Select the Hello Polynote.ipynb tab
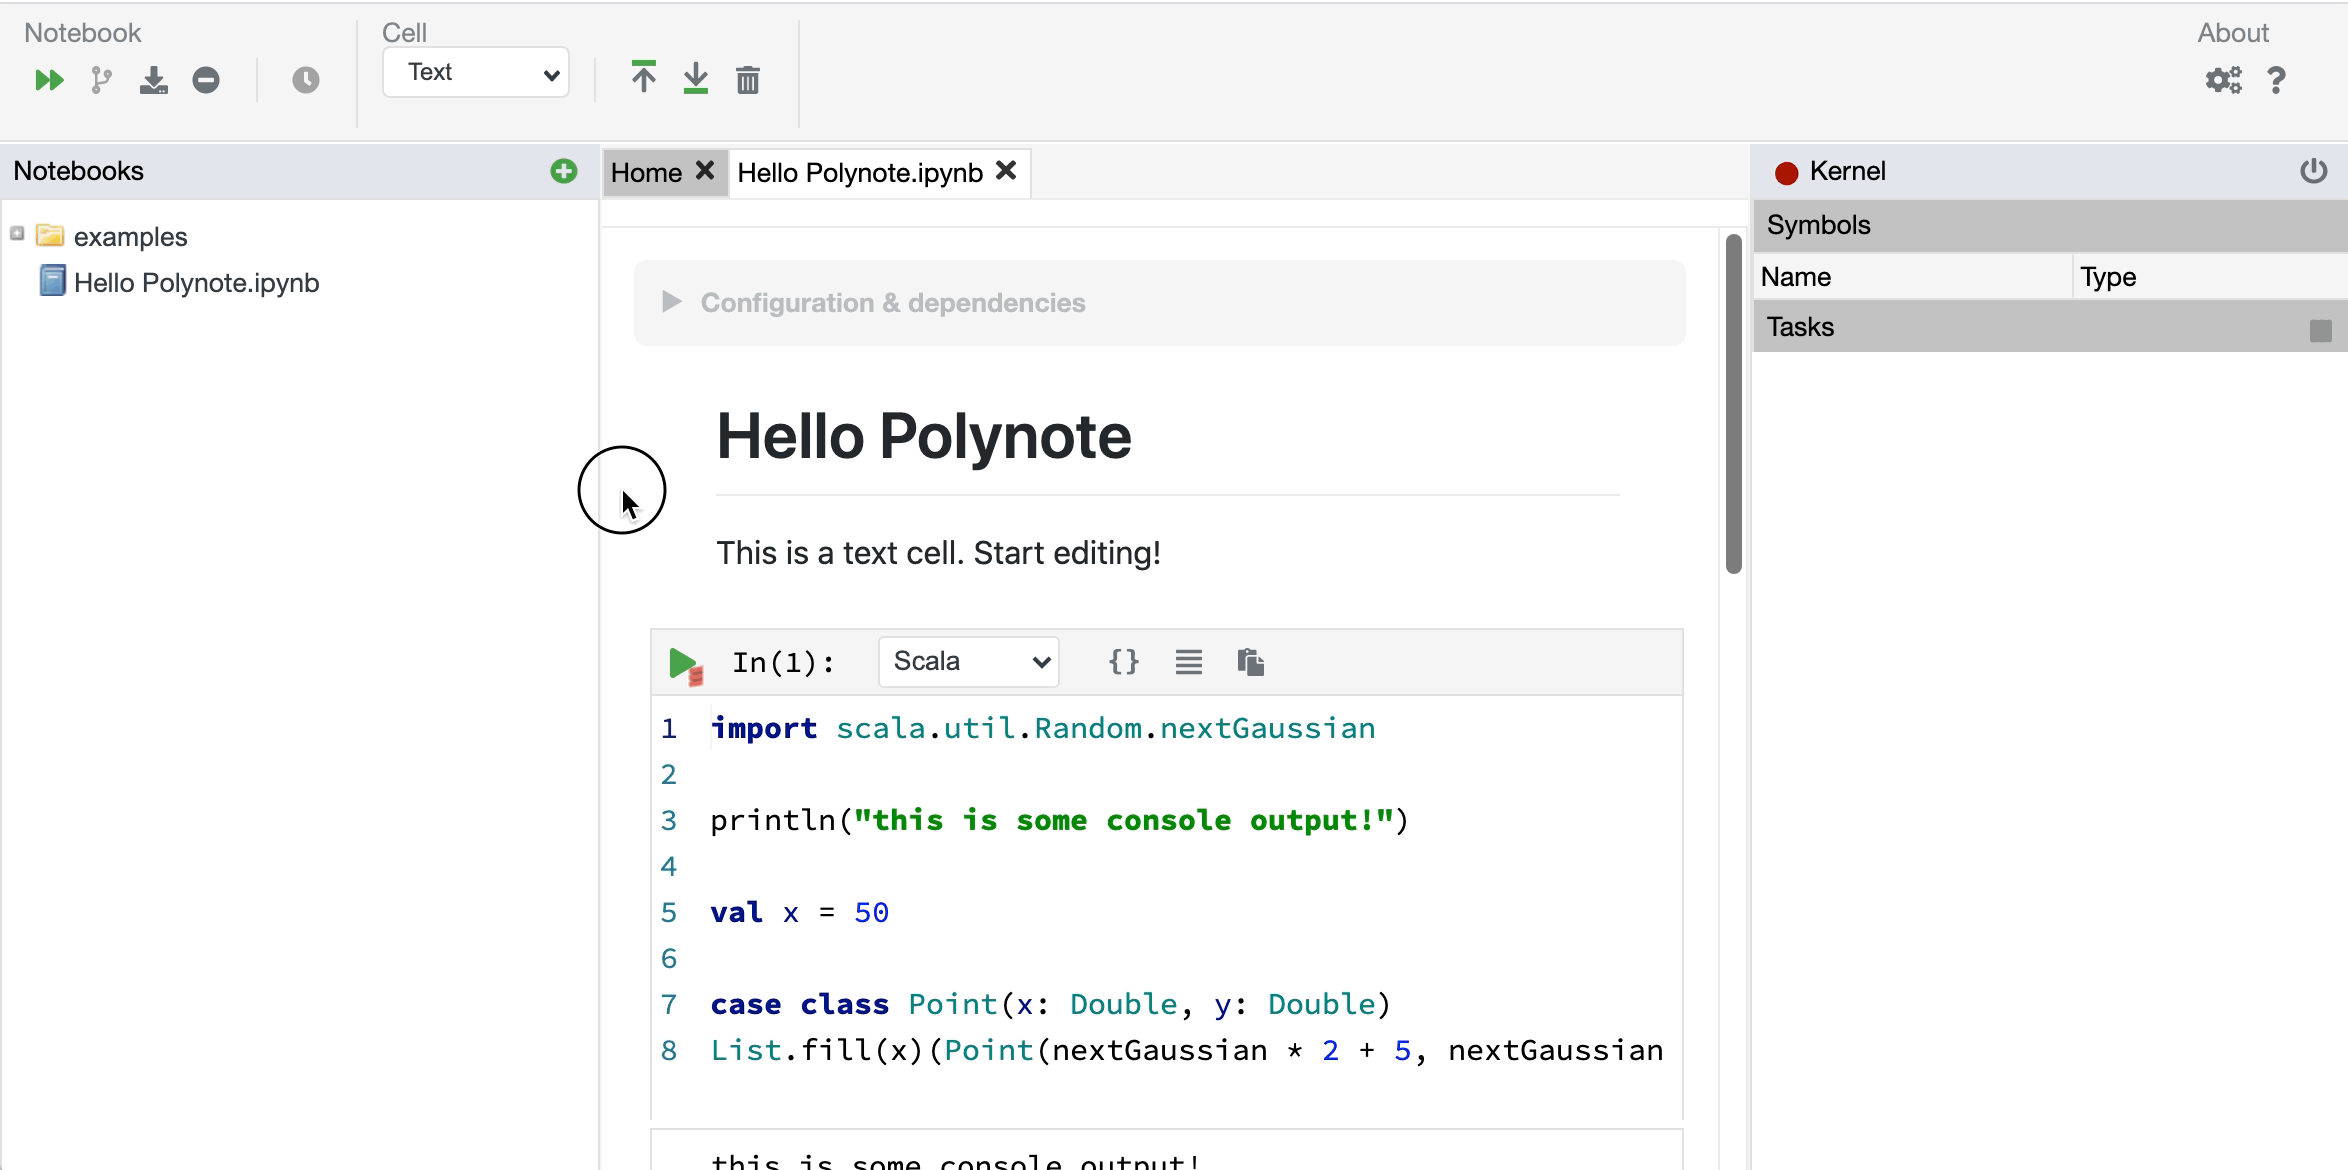This screenshot has height=1170, width=2348. click(x=858, y=172)
